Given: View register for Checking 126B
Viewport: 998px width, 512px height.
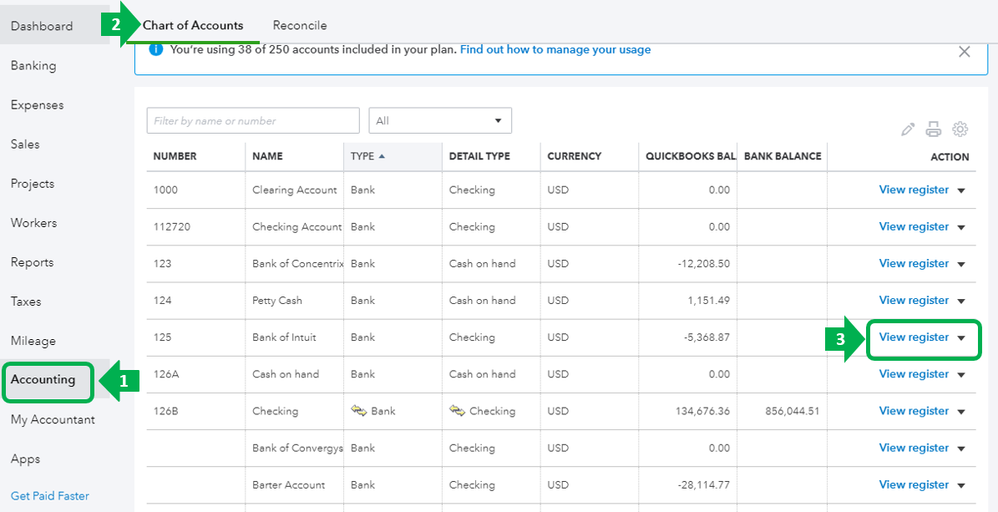Looking at the screenshot, I should click(913, 411).
